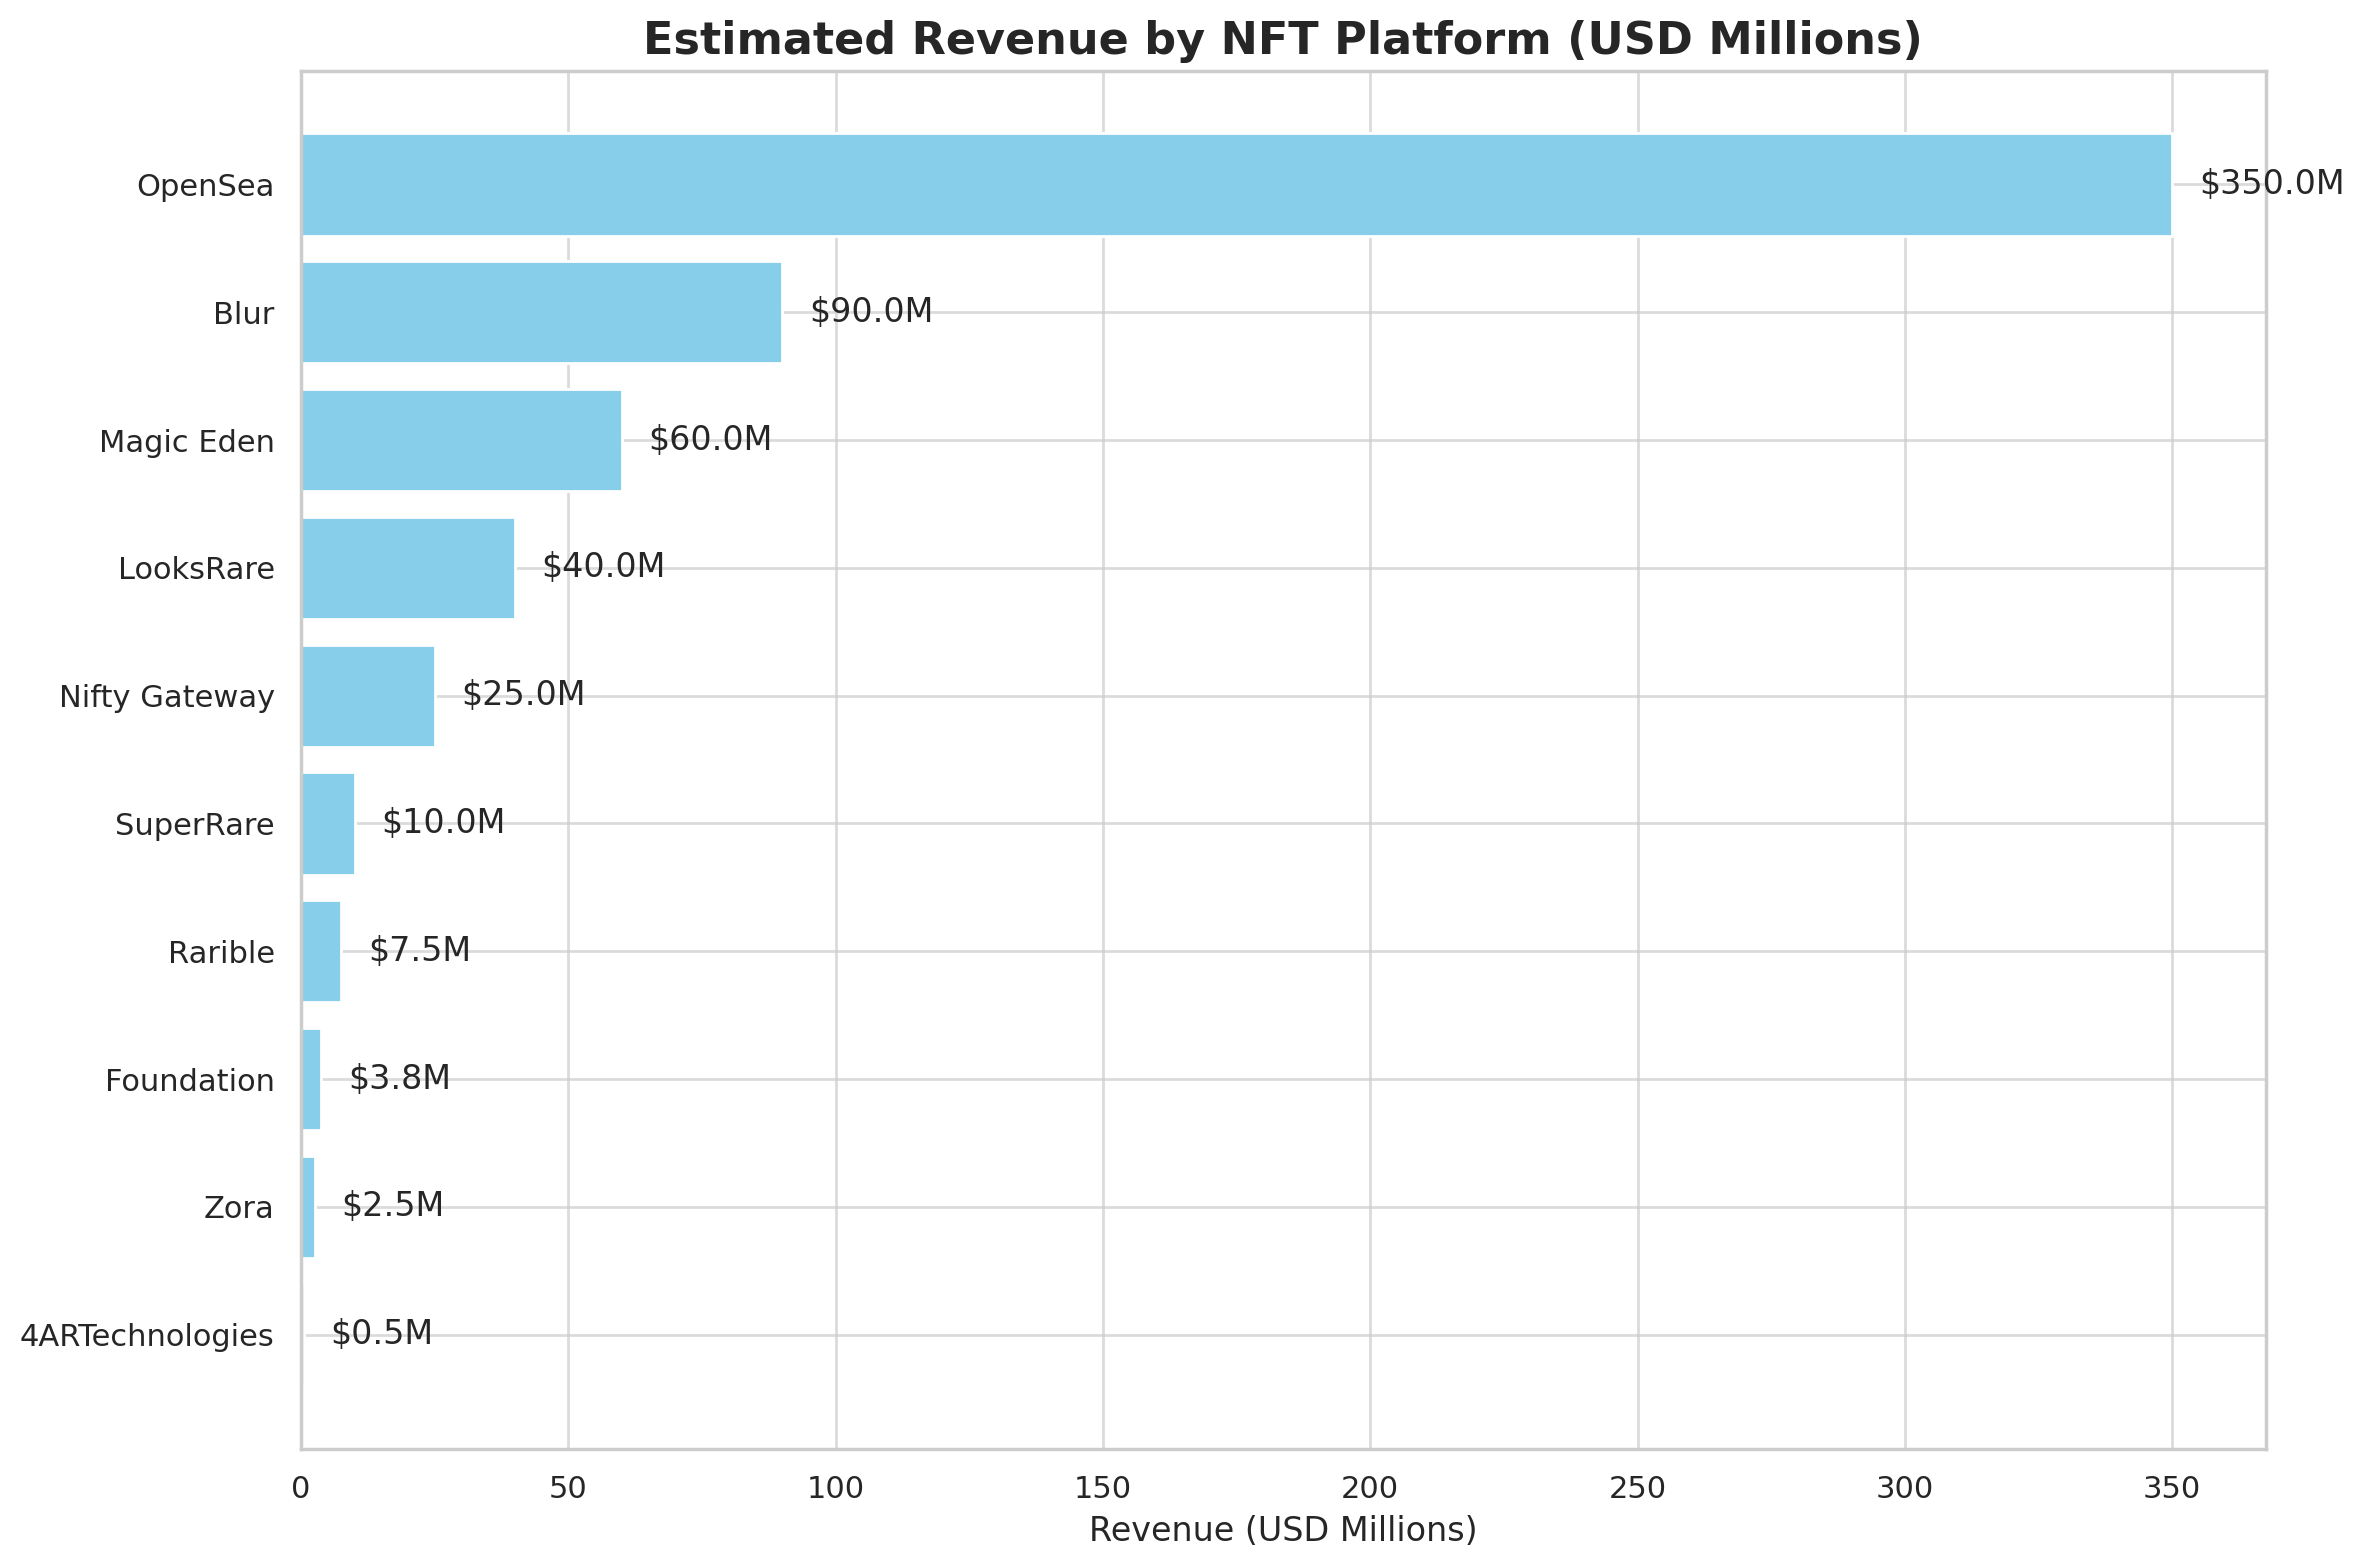2364x1568 pixels.
Task: Click the 200 tick on x-axis
Action: point(1370,1488)
